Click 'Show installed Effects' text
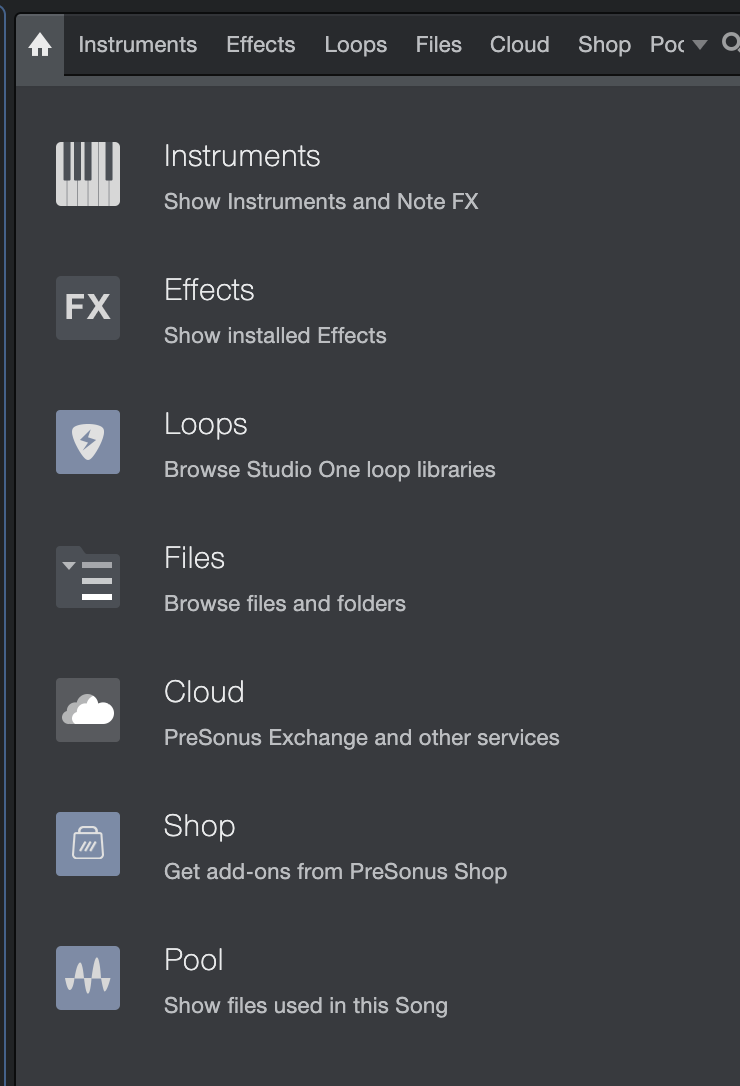The image size is (740, 1086). [275, 336]
